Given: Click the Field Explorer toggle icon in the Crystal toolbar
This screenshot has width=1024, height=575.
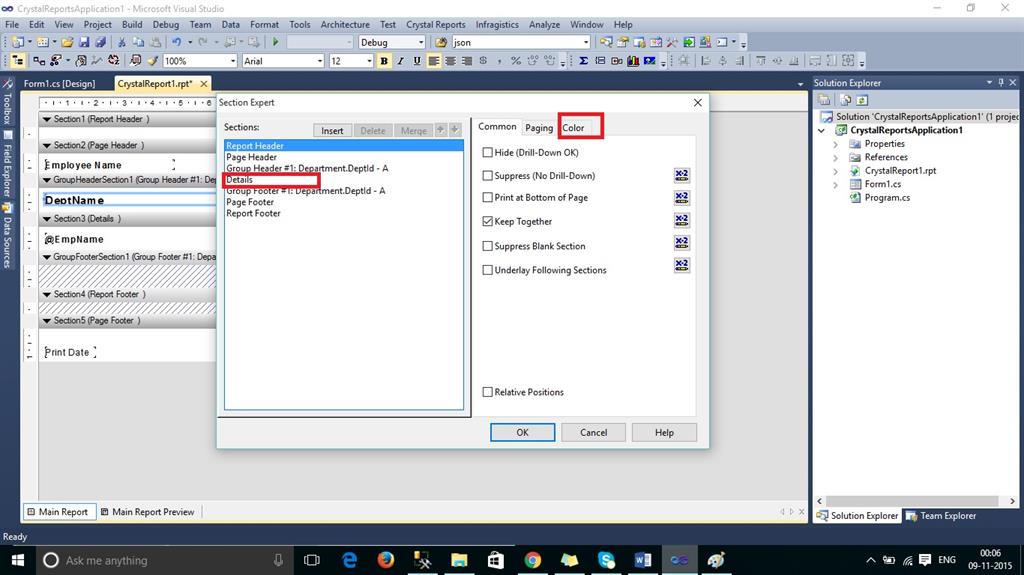Looking at the screenshot, I should (x=18, y=61).
